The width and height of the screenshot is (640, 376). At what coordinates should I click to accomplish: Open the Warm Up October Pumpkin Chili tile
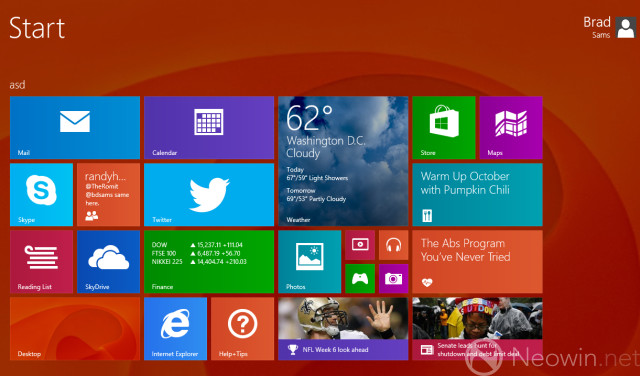pyautogui.click(x=477, y=195)
